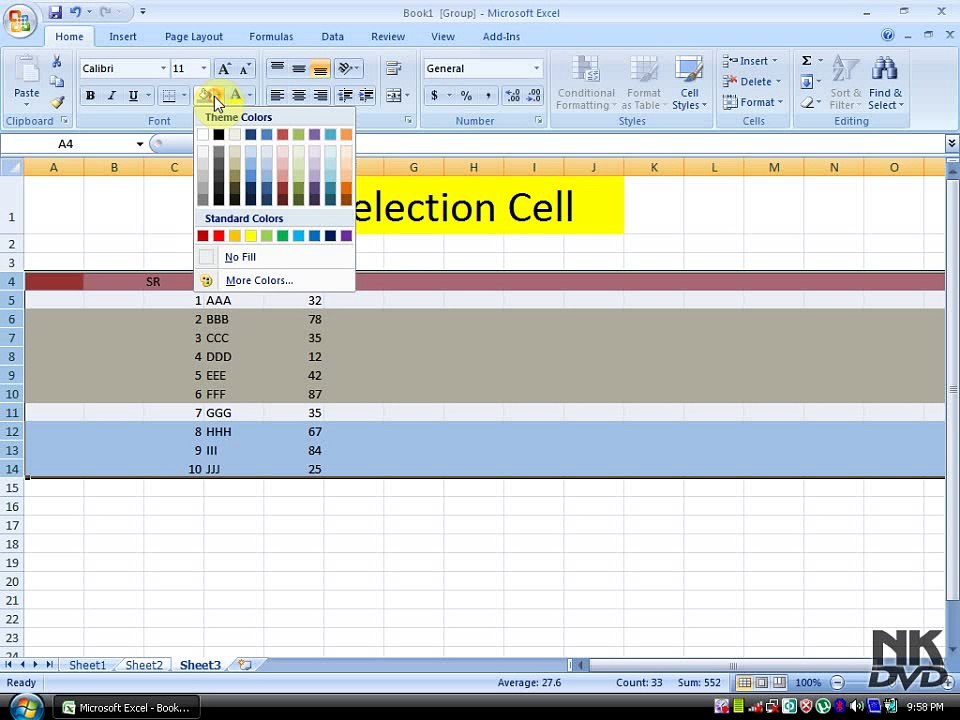Viewport: 960px width, 720px height.
Task: Toggle Wrap Text
Action: 393,69
